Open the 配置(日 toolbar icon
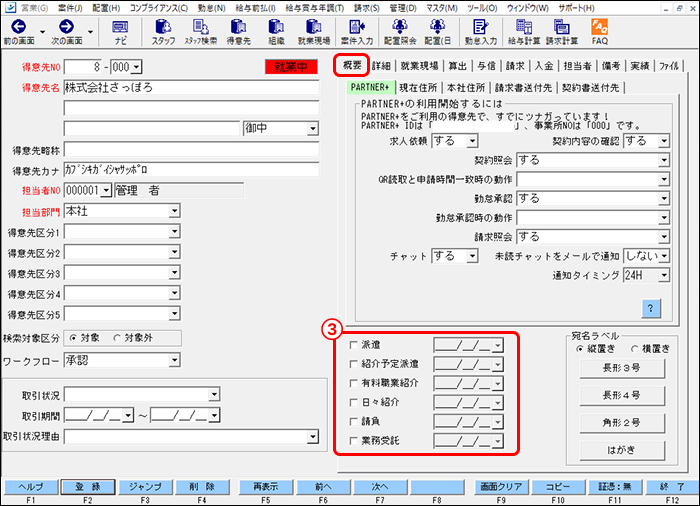The width and height of the screenshot is (700, 506). tap(438, 32)
